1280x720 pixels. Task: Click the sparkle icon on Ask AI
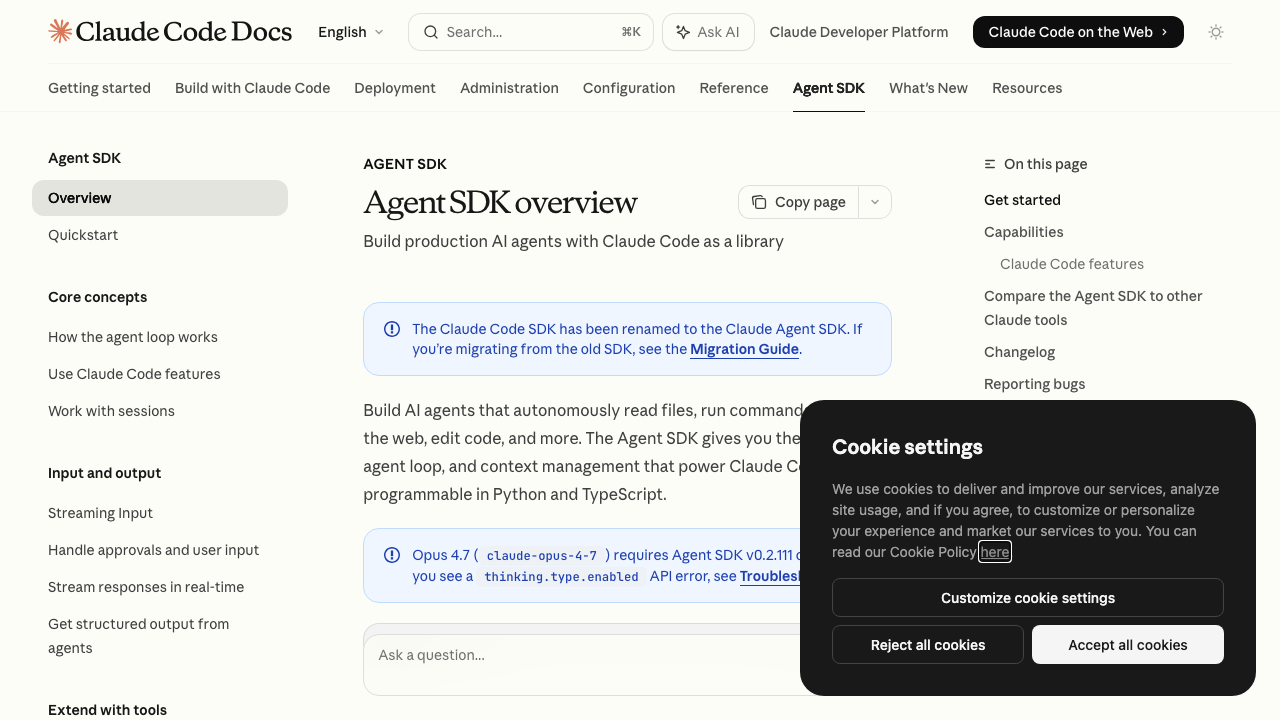pos(684,31)
